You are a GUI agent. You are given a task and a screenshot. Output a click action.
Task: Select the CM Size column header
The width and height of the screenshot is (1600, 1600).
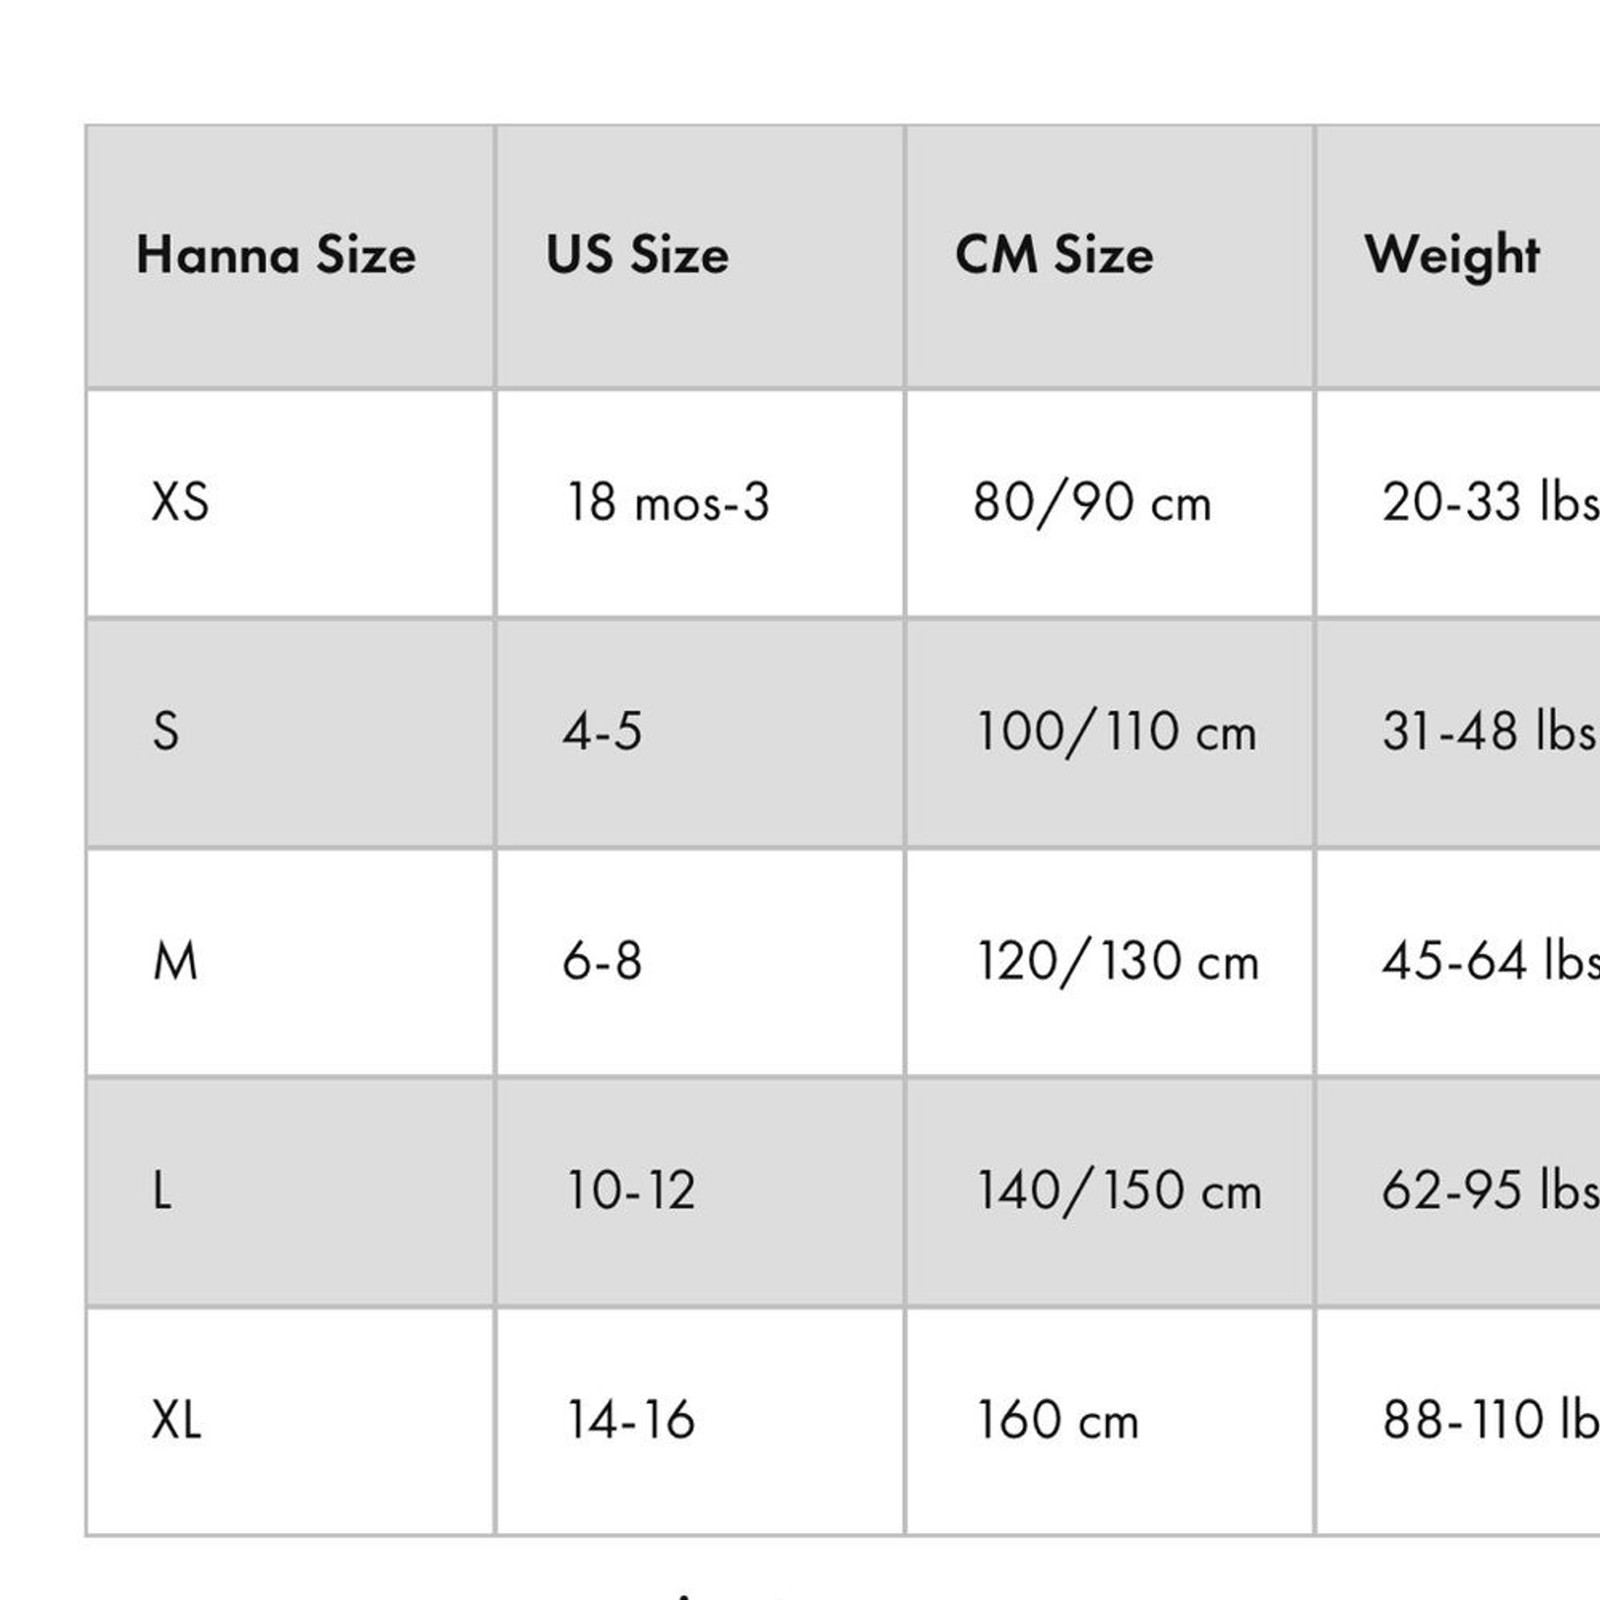click(x=1054, y=255)
